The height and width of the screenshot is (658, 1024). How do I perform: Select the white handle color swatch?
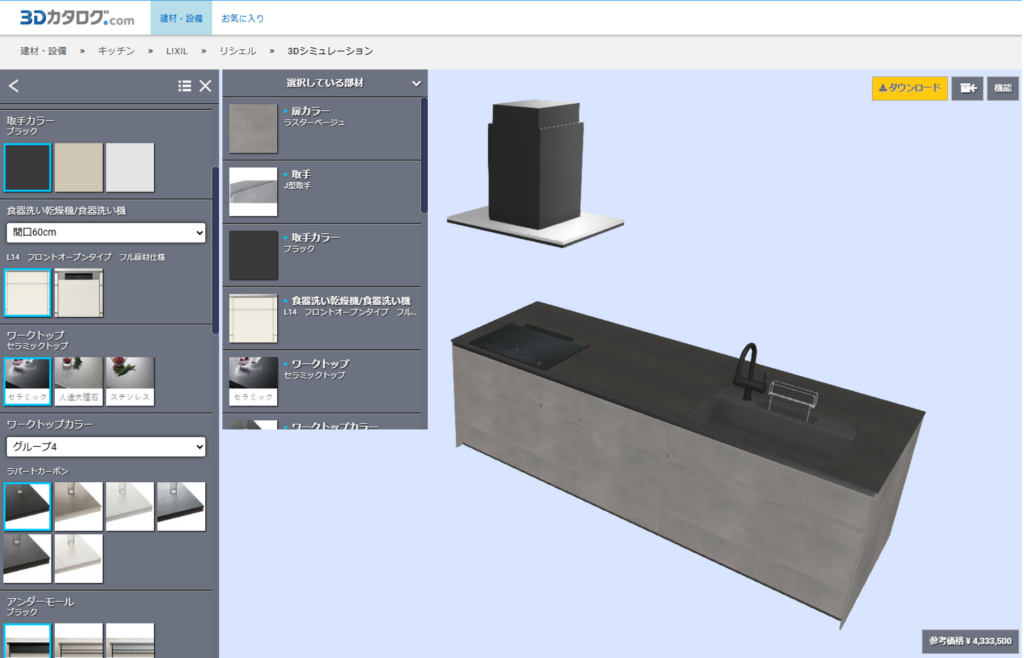click(130, 167)
